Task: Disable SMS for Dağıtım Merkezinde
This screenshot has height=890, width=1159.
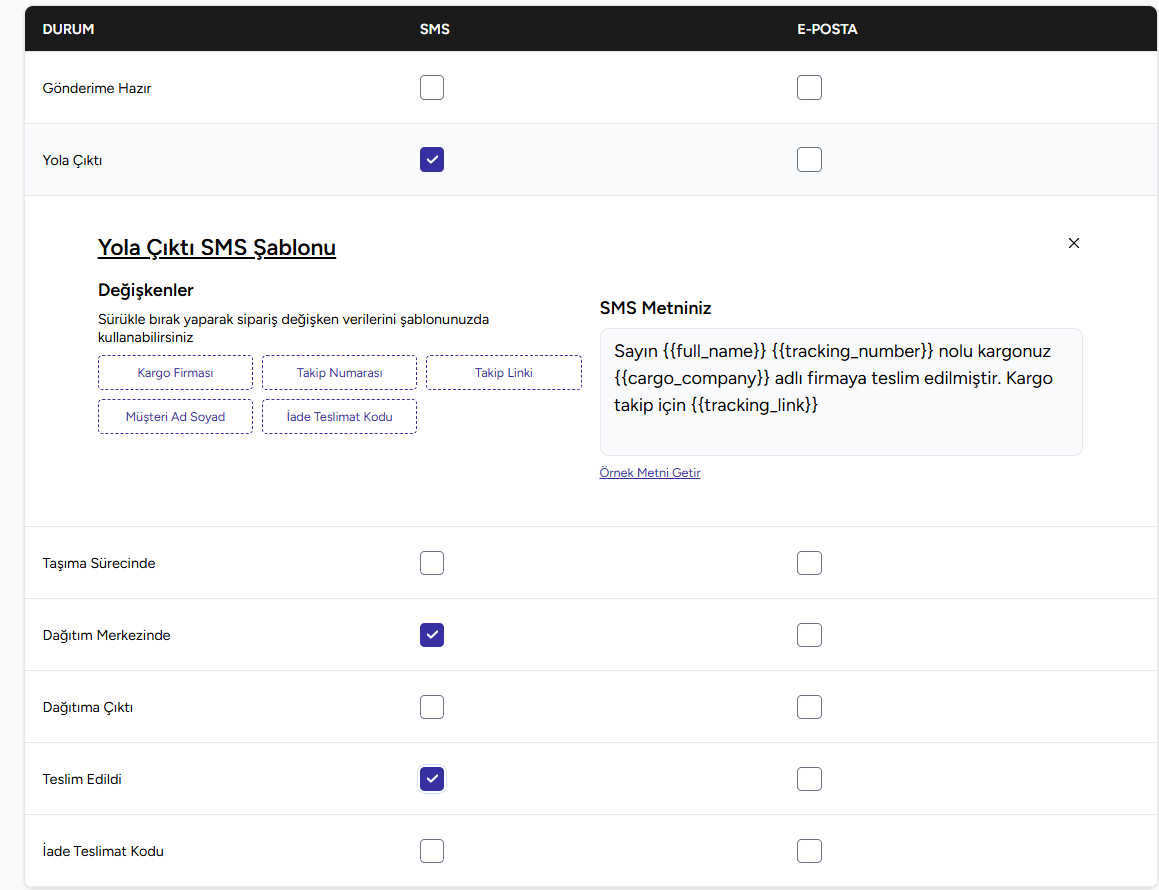Action: [x=432, y=635]
